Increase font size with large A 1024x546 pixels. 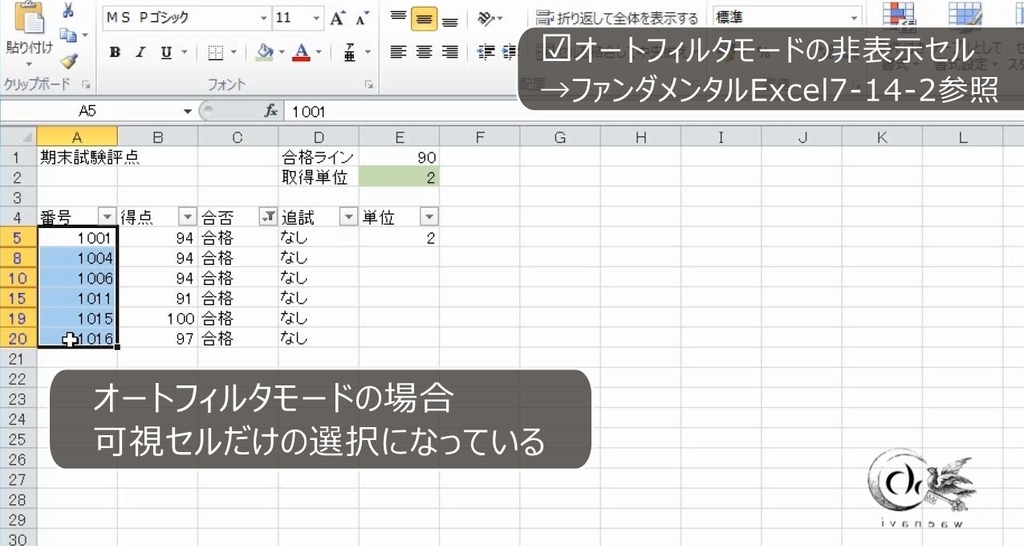point(337,18)
